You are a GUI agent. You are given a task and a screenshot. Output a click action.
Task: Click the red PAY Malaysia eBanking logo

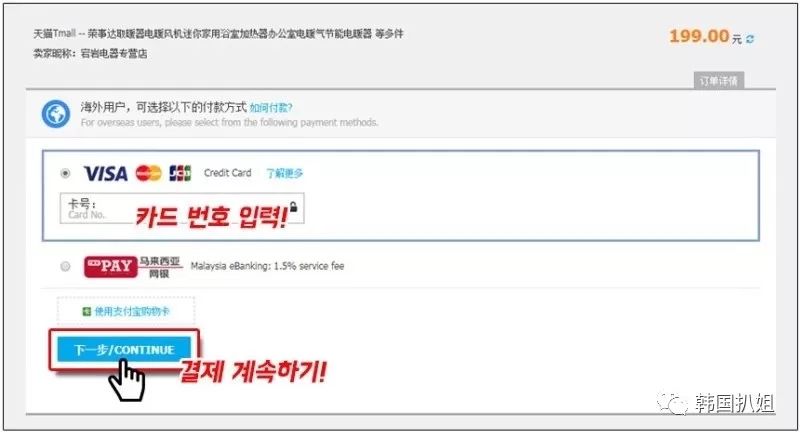point(111,266)
